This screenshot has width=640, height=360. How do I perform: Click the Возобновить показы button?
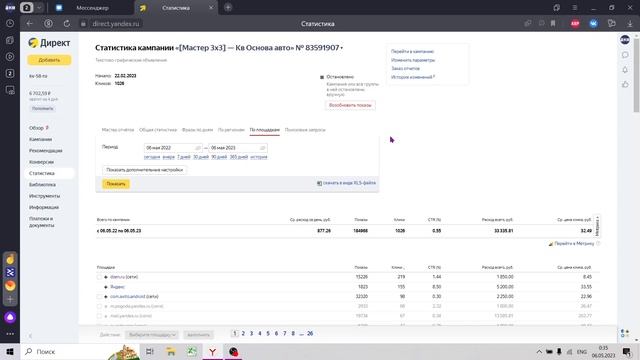(350, 105)
